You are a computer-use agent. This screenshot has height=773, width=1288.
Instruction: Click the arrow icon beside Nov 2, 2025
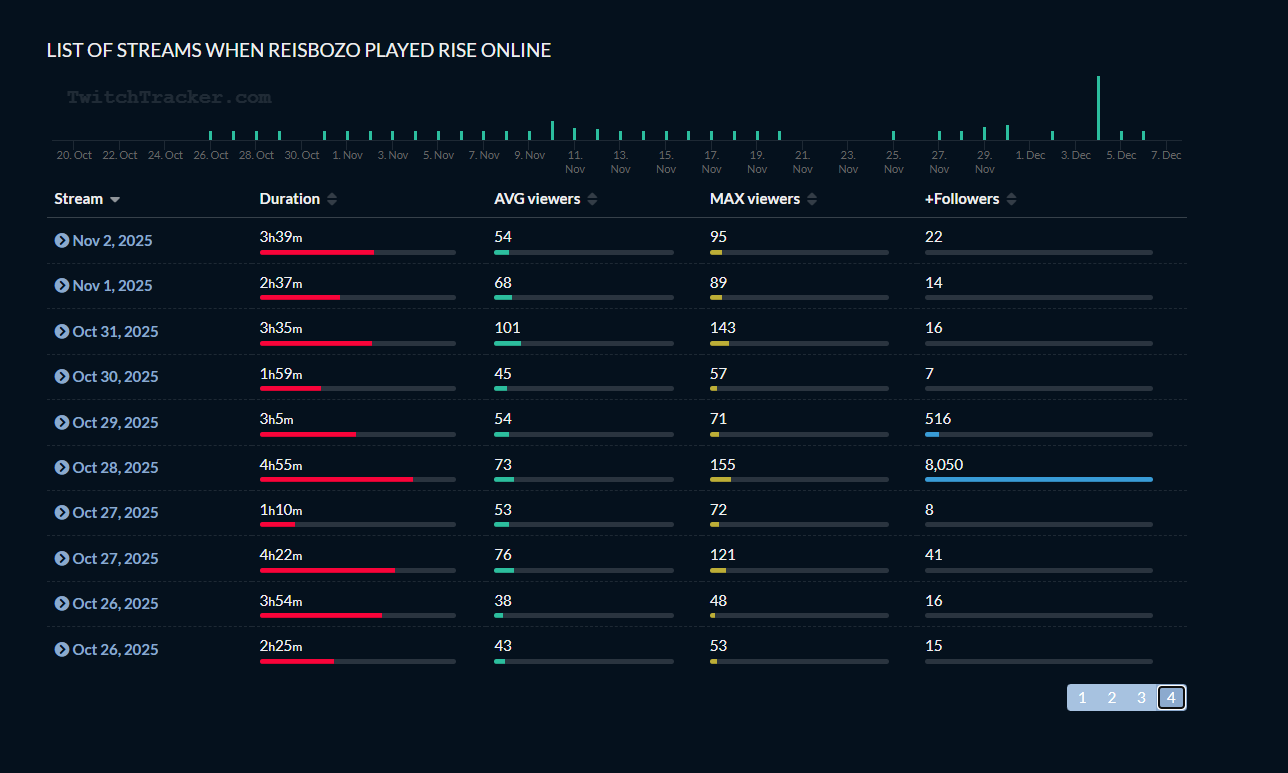click(x=61, y=240)
